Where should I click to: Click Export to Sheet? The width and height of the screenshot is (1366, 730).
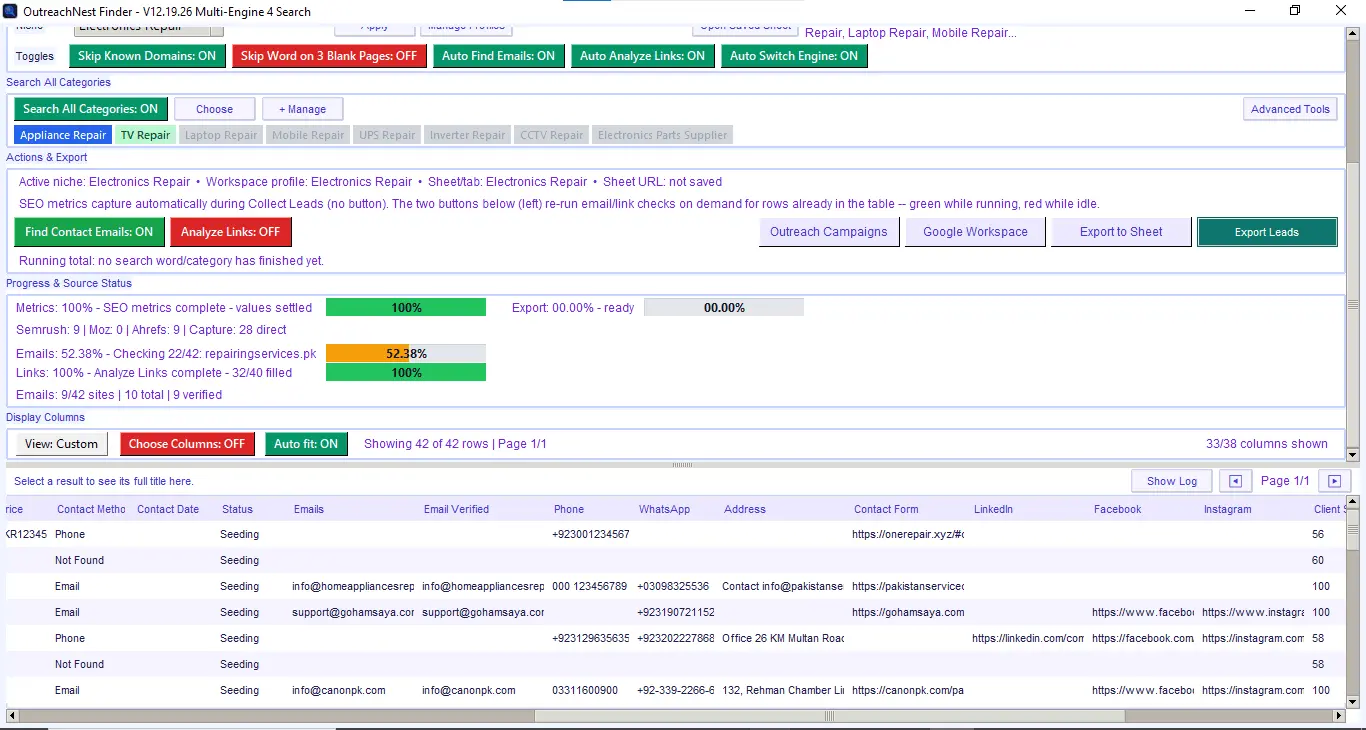tap(1121, 232)
